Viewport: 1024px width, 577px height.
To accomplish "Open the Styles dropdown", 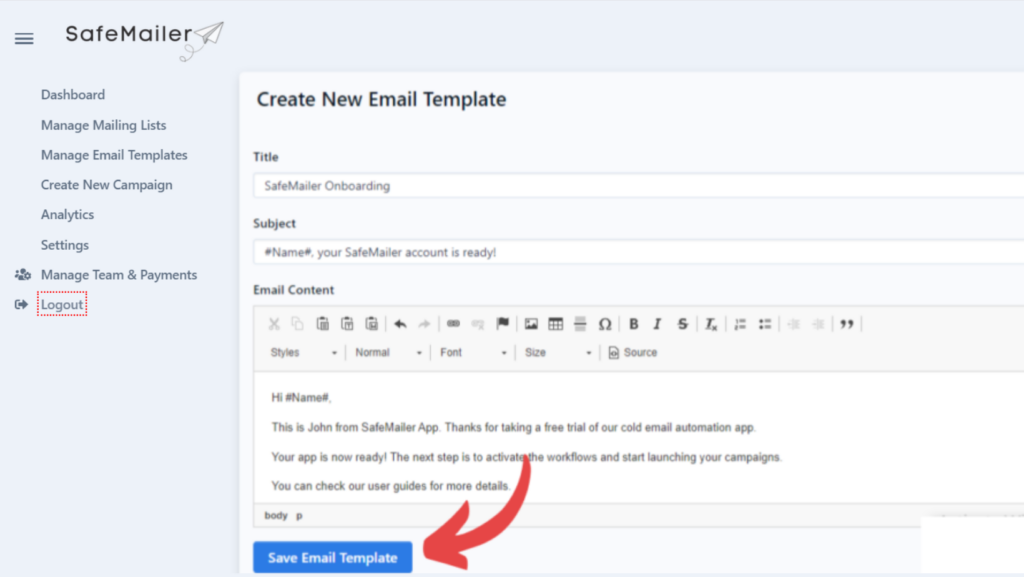I will (304, 352).
